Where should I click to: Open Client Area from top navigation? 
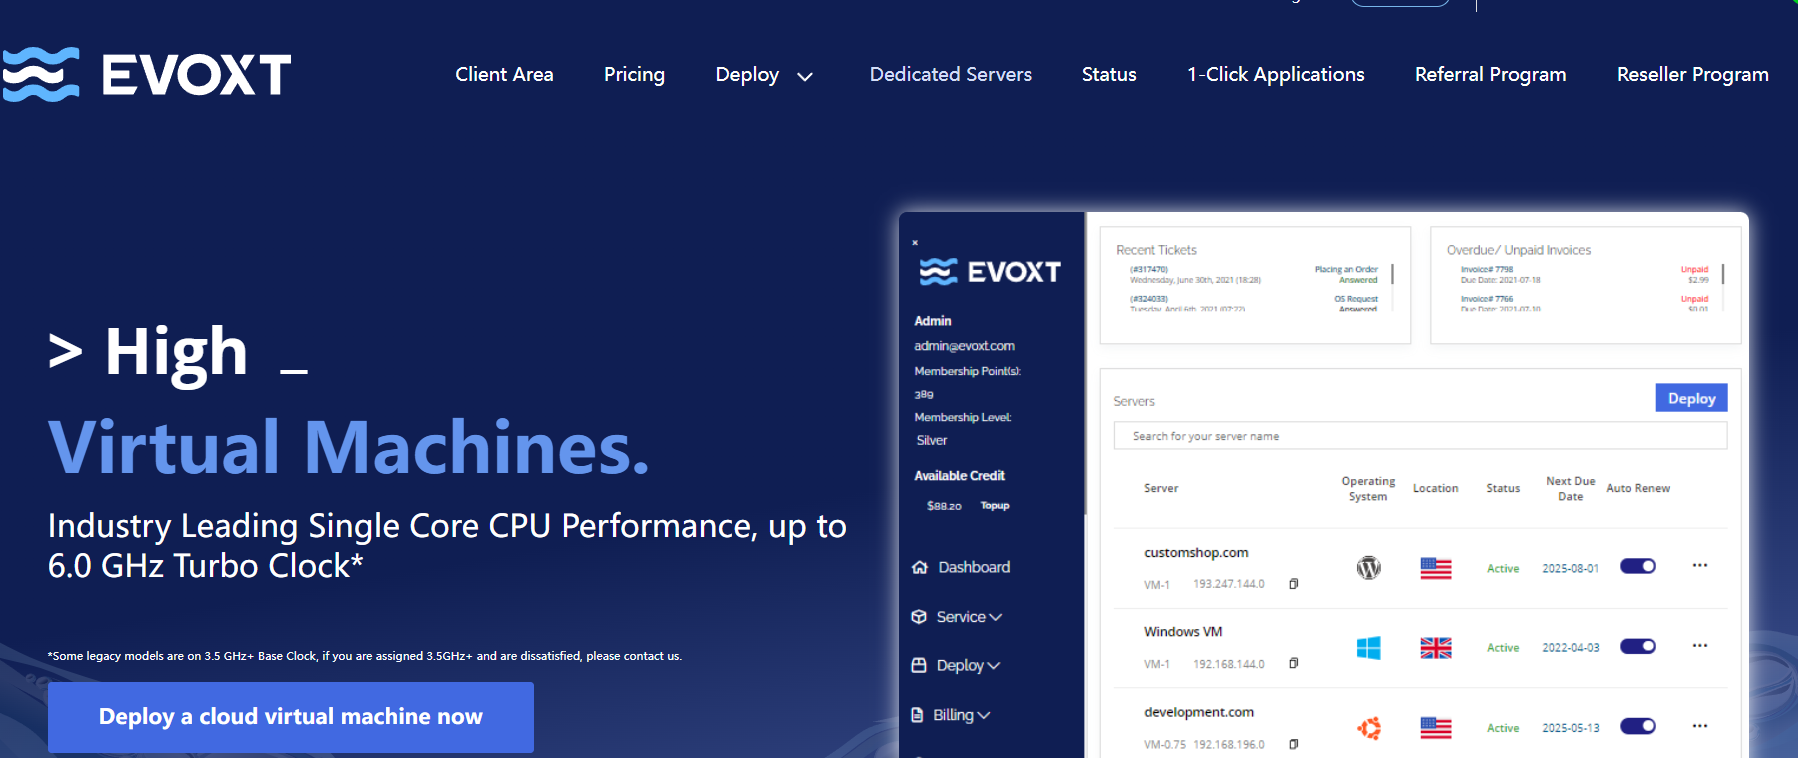tap(504, 74)
